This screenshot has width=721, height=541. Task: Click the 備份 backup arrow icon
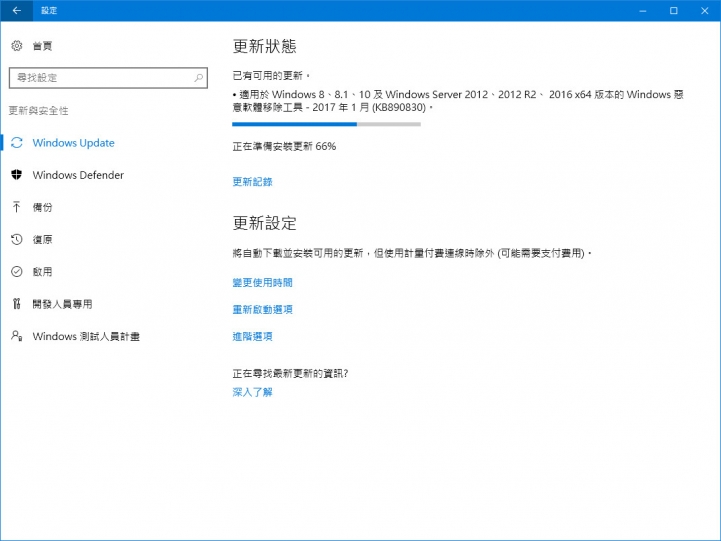(17, 207)
